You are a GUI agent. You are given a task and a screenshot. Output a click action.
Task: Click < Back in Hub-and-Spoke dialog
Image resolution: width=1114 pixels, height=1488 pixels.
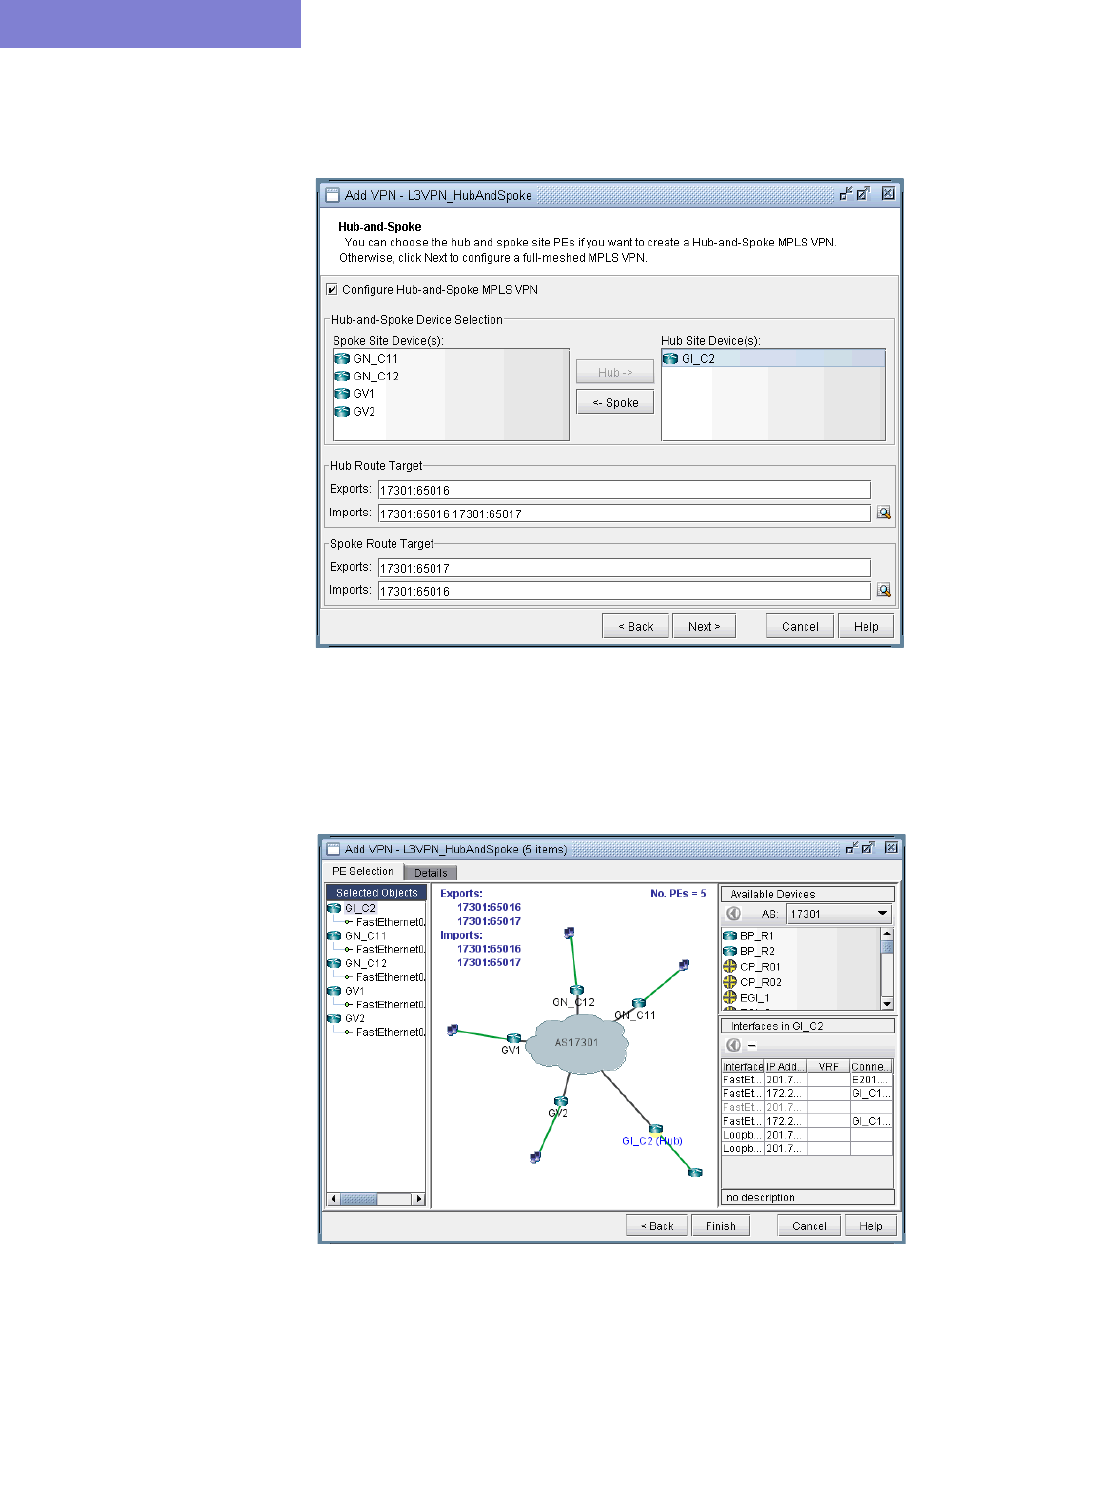click(636, 626)
